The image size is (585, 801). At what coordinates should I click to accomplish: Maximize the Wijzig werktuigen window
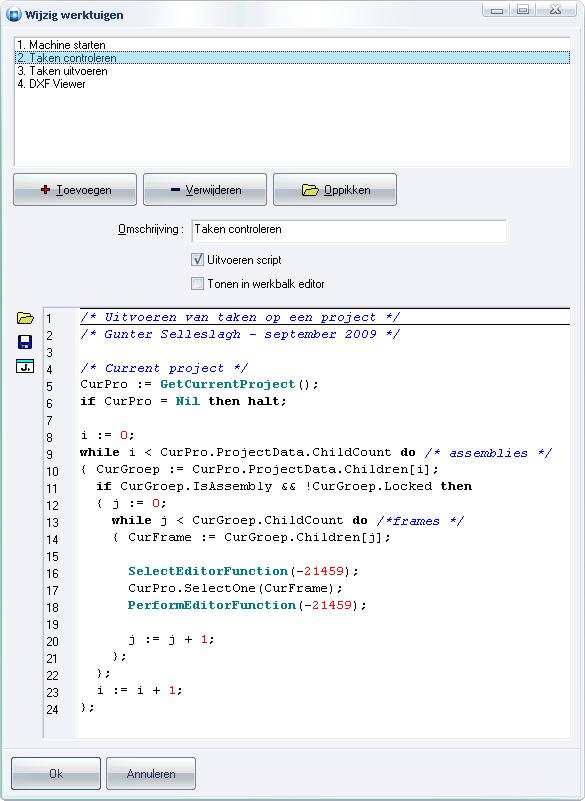(x=523, y=9)
